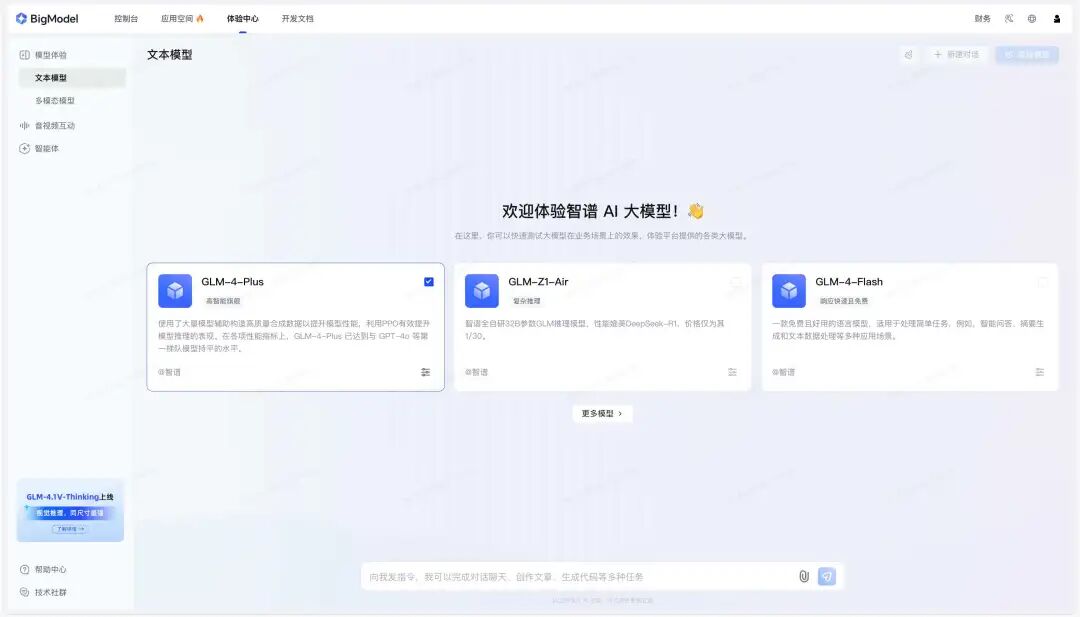
Task: Click 了解详情 on the promo banner
Action: click(70, 529)
